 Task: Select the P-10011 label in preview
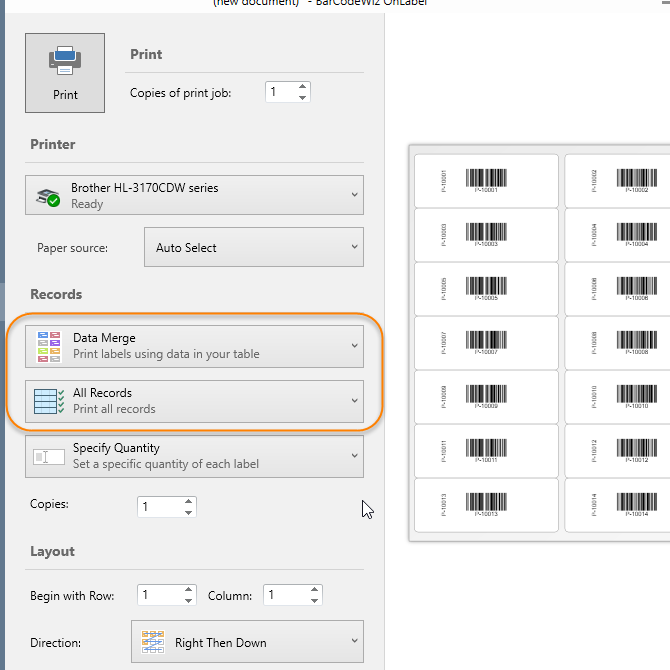tap(486, 451)
